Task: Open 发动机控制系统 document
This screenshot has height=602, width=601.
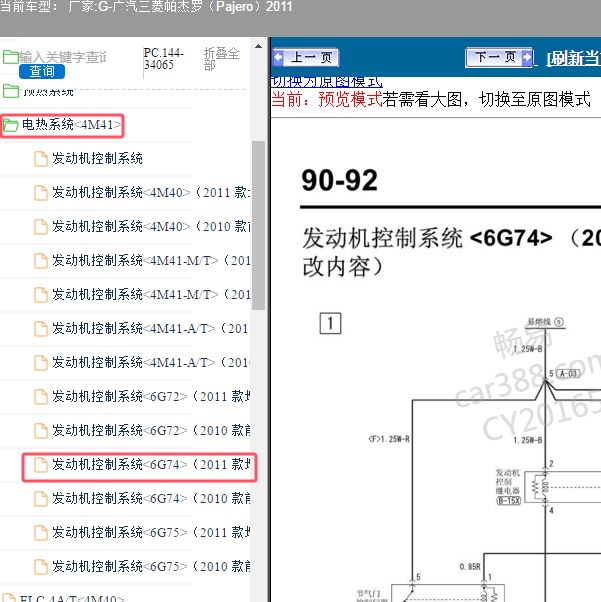Action: [x=97, y=158]
